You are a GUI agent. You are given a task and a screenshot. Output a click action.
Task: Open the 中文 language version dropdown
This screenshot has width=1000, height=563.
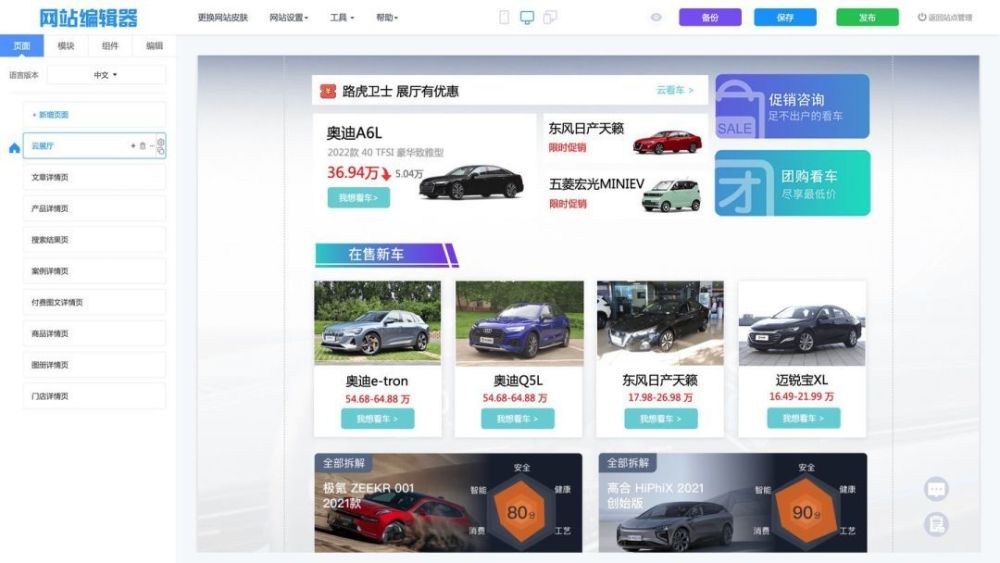click(106, 75)
